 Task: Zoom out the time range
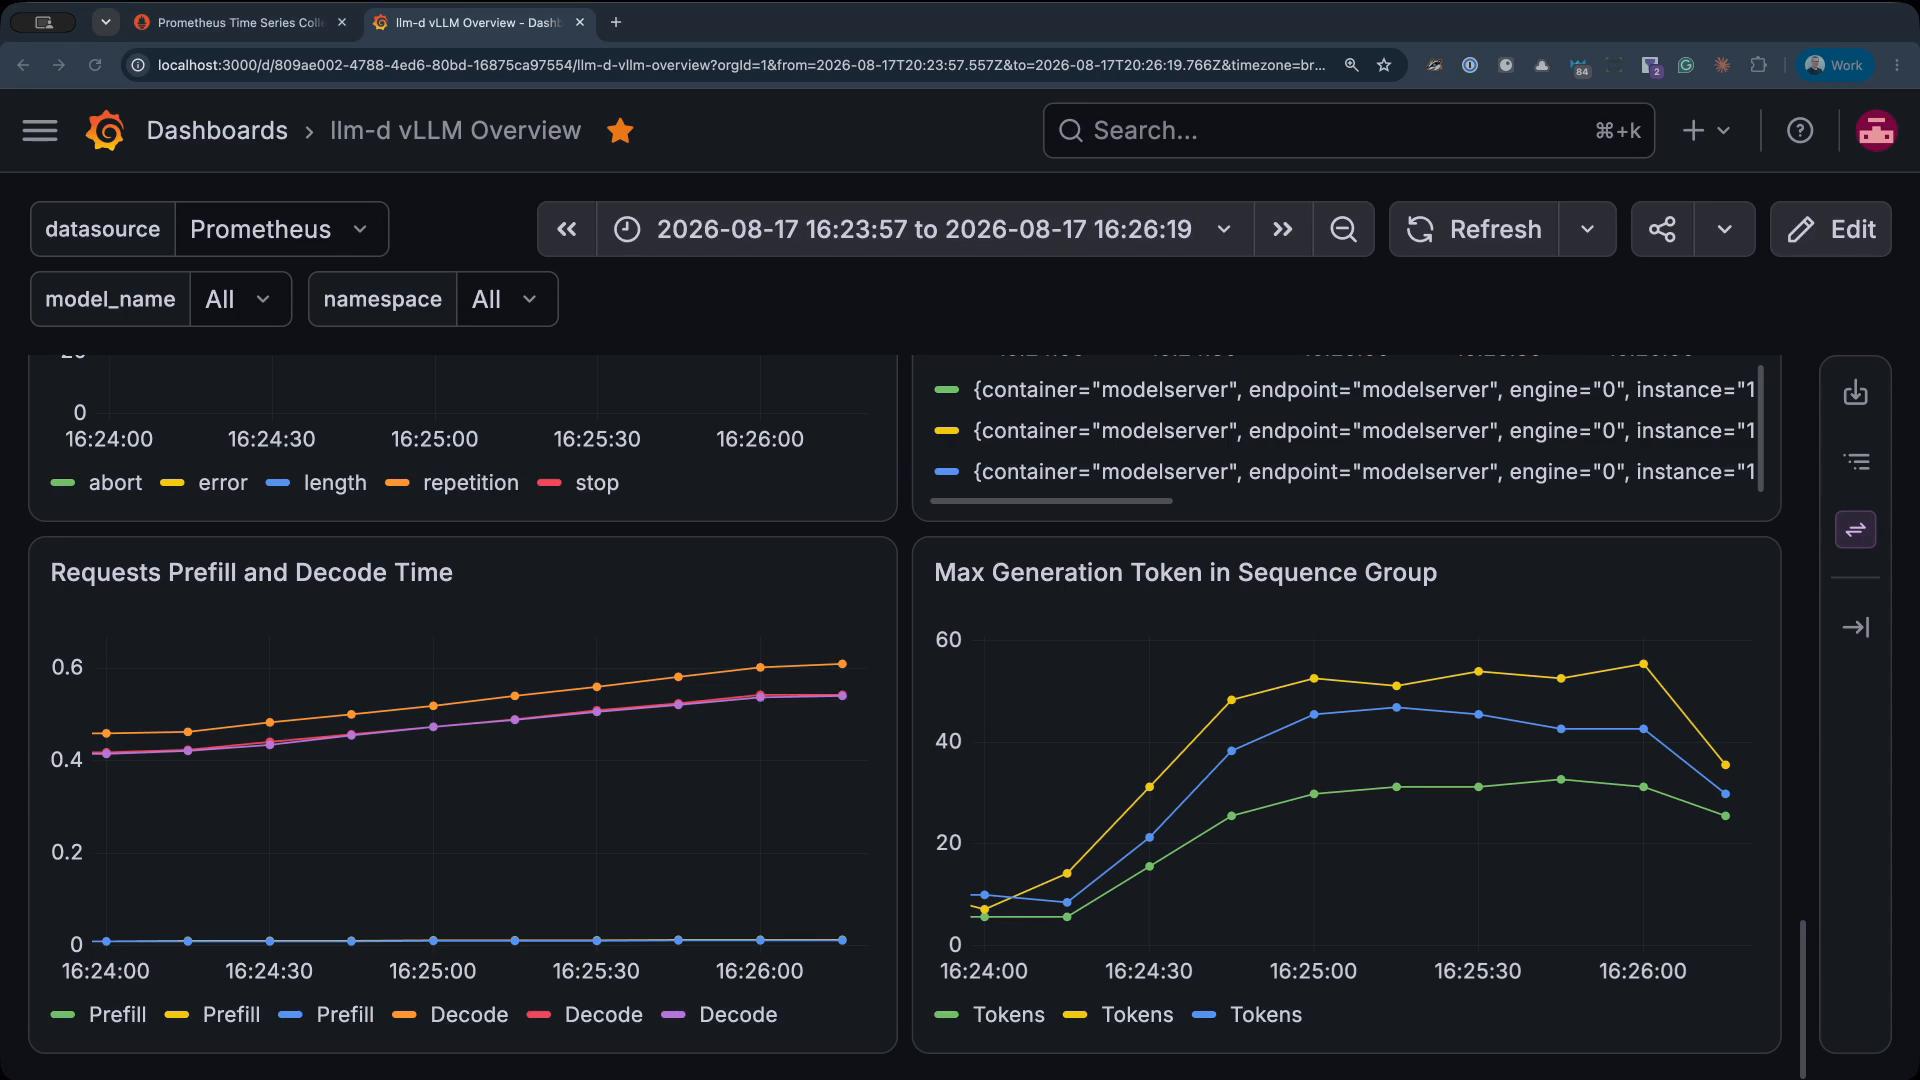(x=1344, y=229)
